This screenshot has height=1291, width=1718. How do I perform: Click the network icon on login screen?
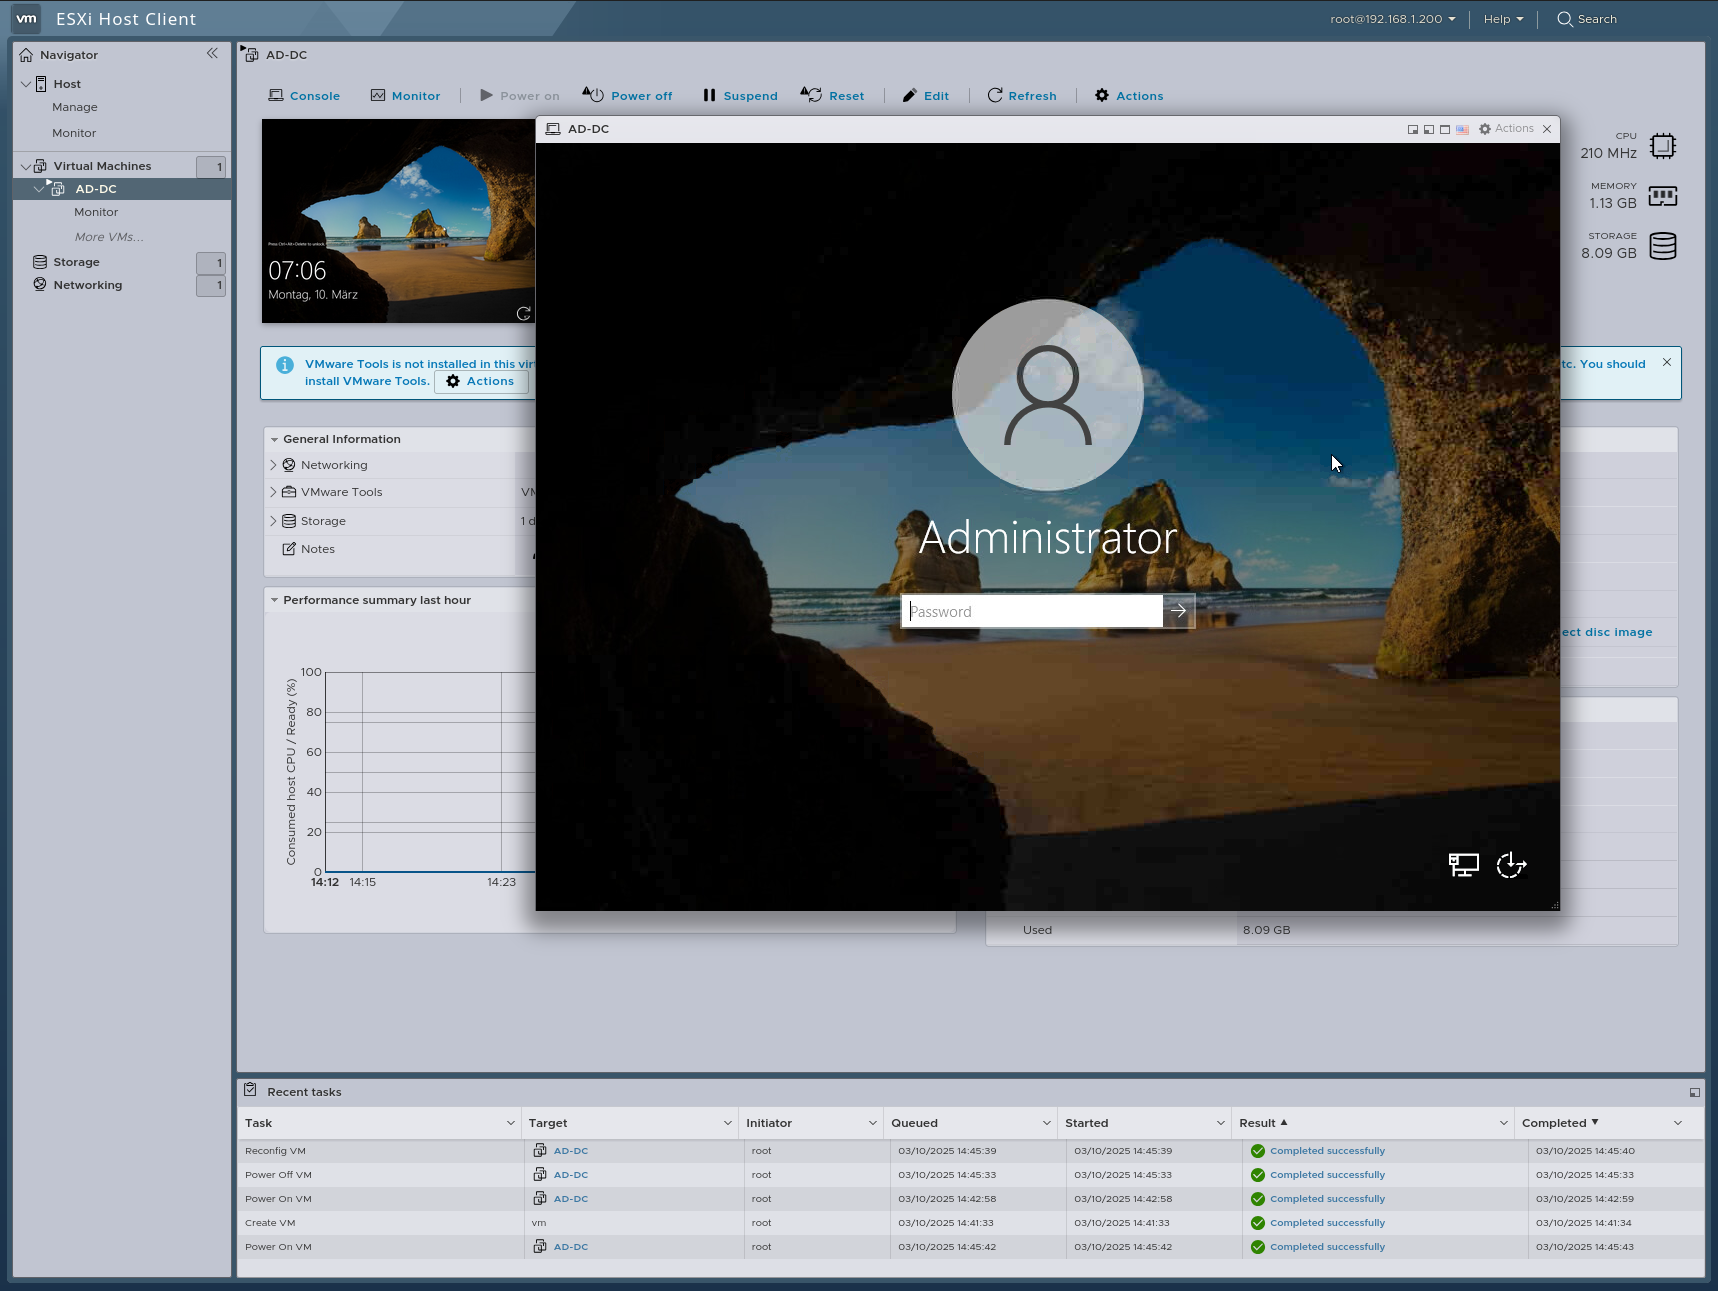(x=1463, y=865)
